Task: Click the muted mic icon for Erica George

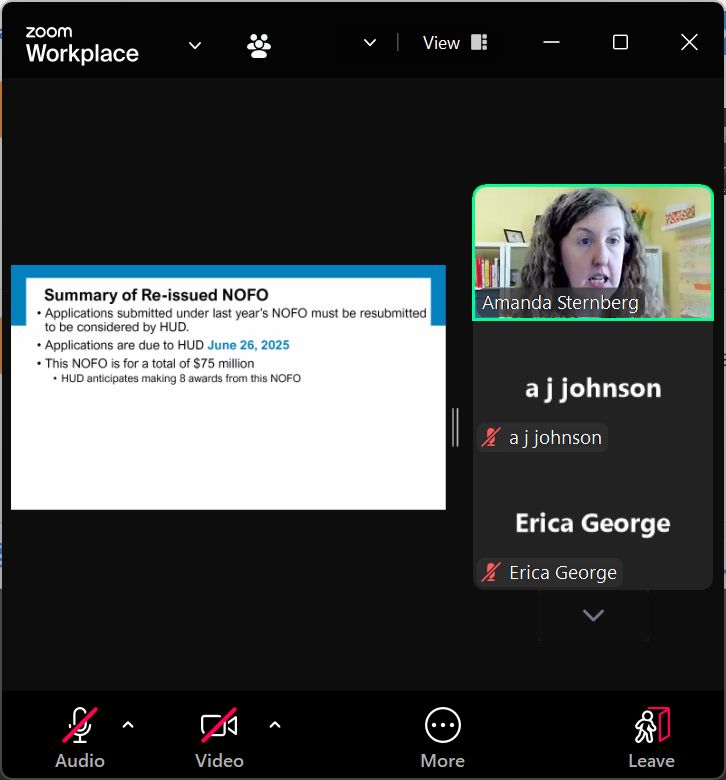Action: (x=491, y=572)
